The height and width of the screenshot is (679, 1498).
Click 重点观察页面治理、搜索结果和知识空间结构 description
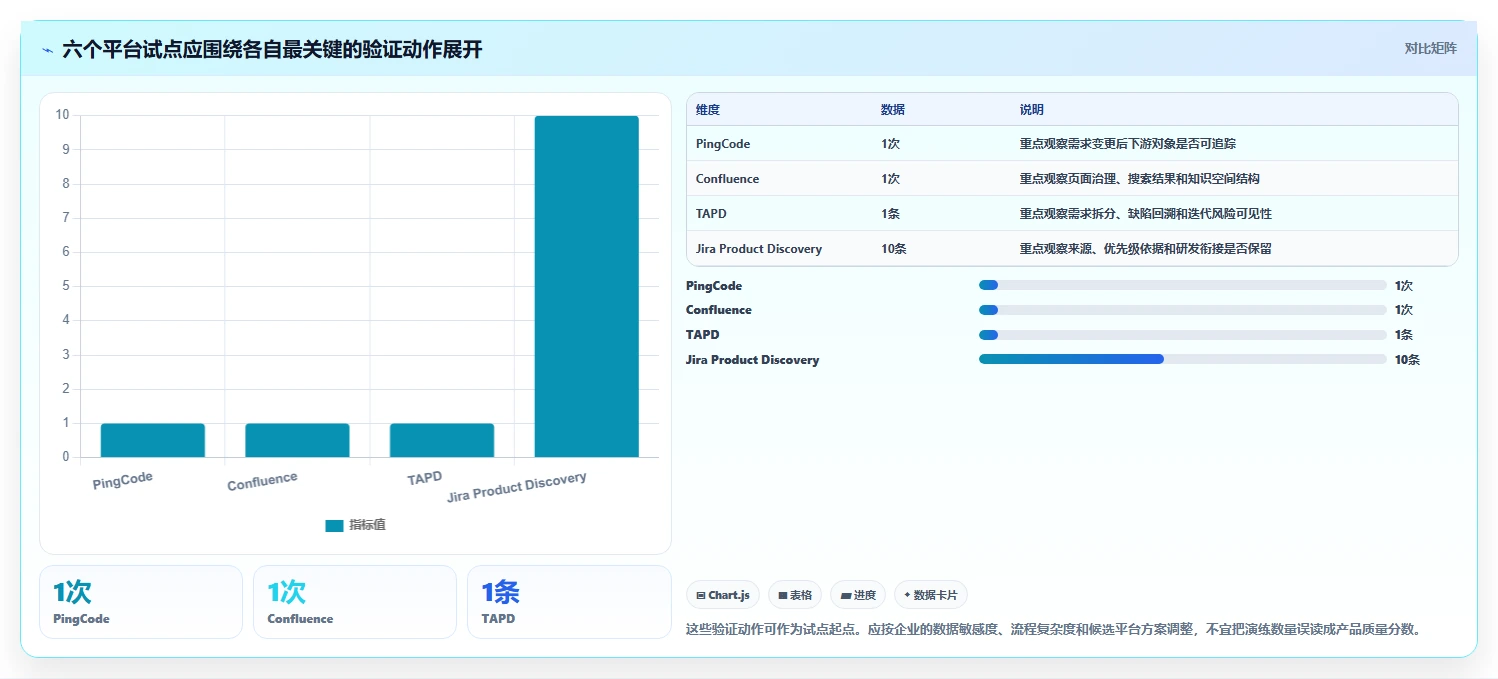pos(1140,179)
